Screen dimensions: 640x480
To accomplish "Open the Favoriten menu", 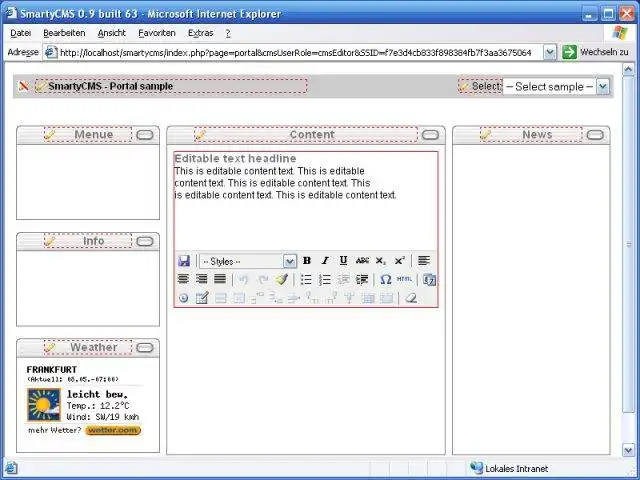I will [x=157, y=33].
